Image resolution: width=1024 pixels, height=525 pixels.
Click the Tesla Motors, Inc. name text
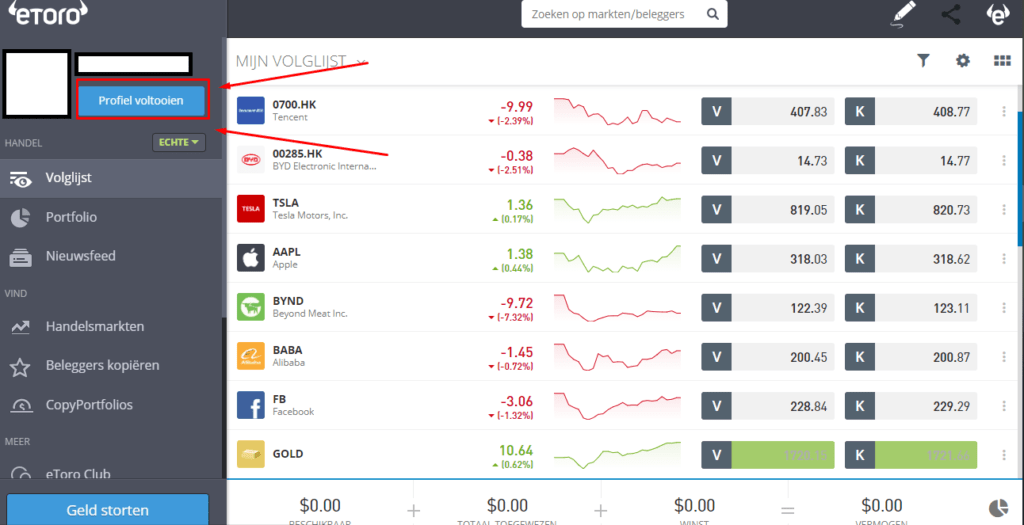tap(310, 215)
